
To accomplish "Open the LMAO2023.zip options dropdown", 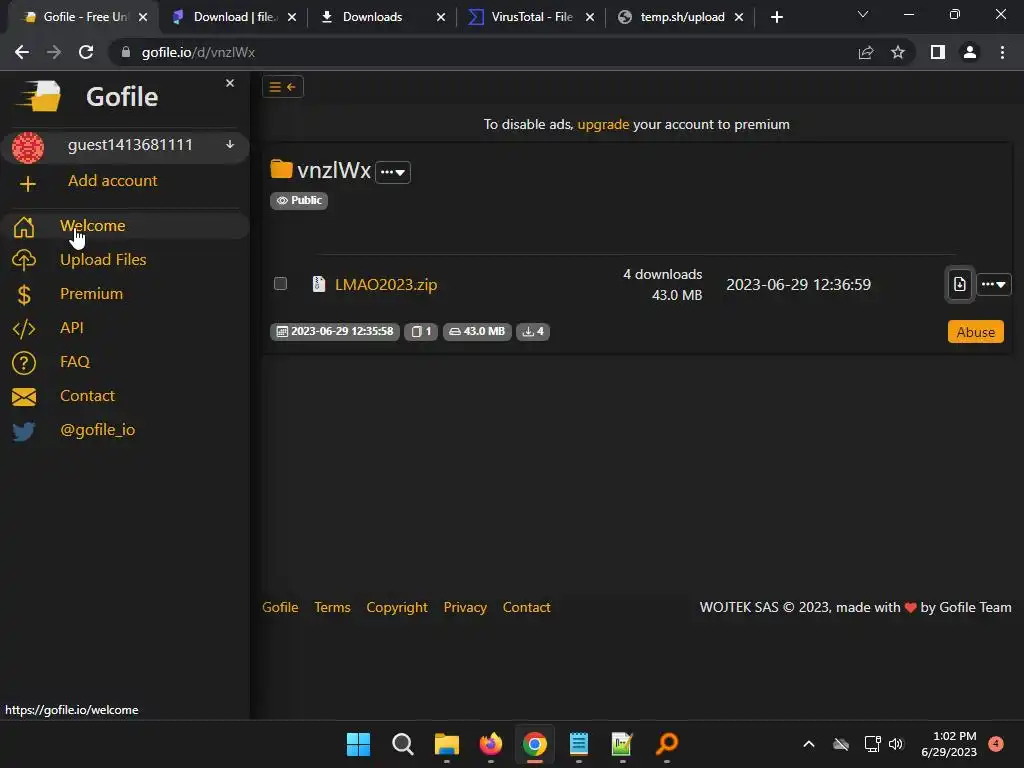I will tap(994, 284).
